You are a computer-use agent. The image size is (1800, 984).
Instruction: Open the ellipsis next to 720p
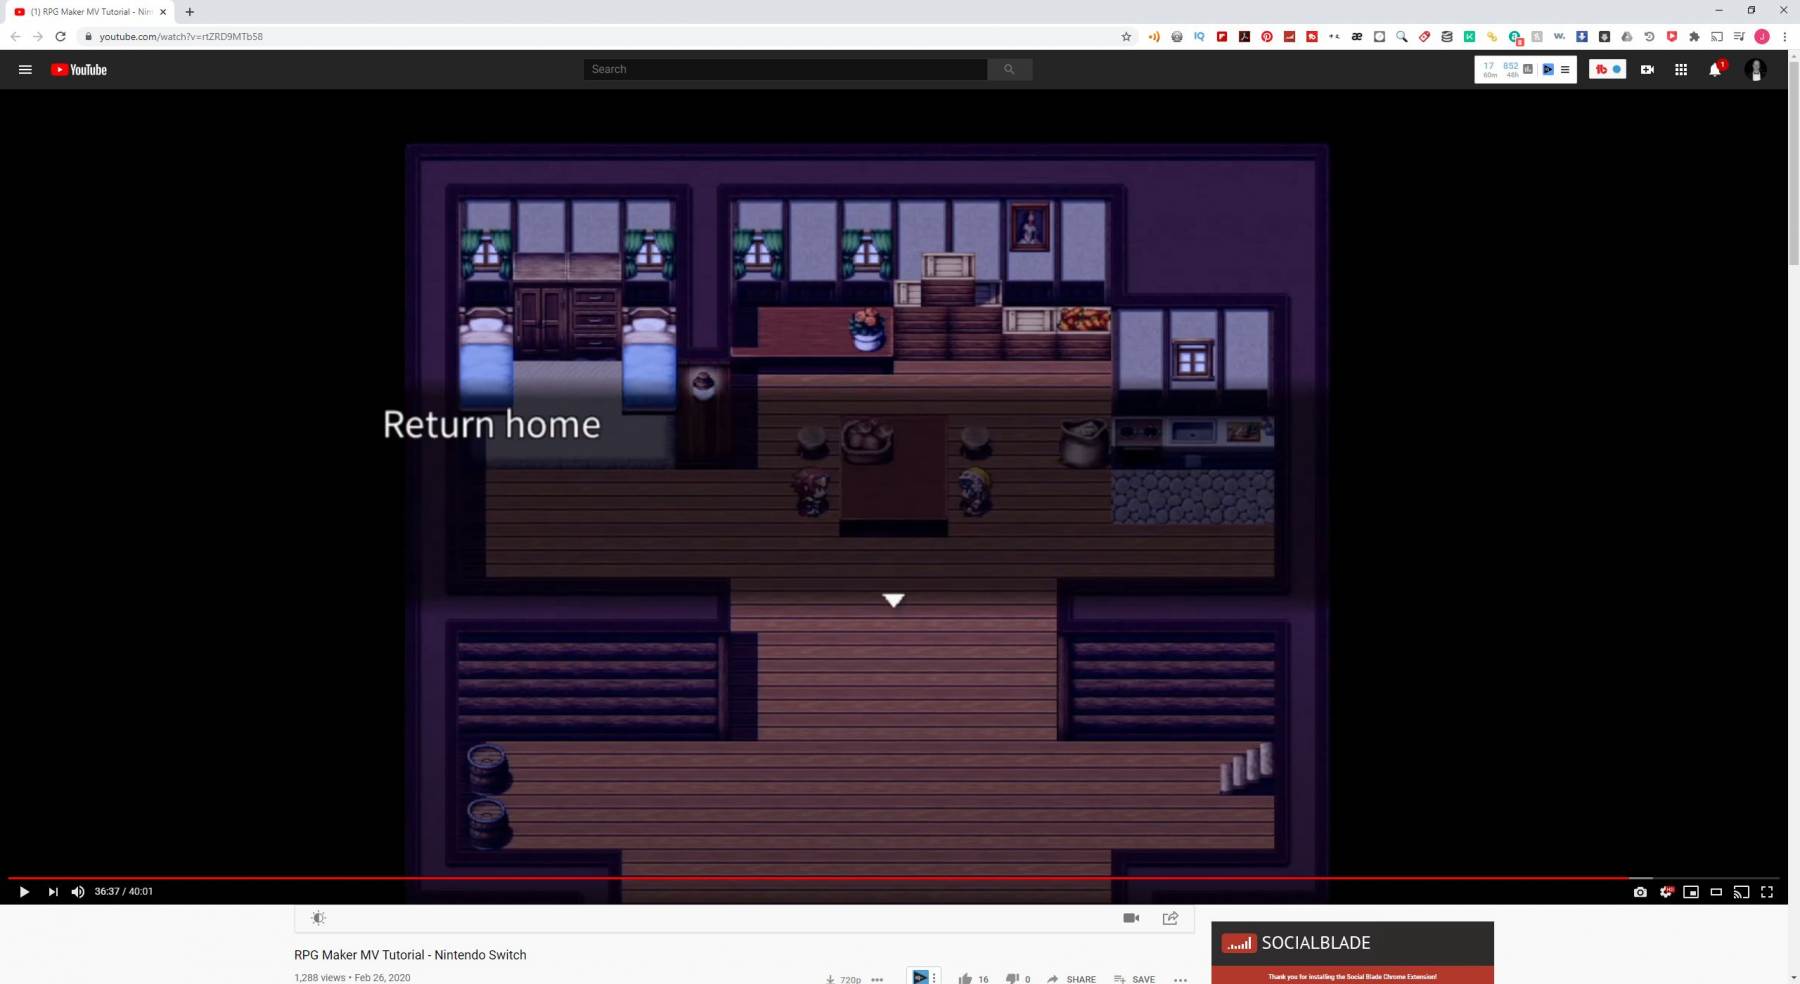coord(877,979)
